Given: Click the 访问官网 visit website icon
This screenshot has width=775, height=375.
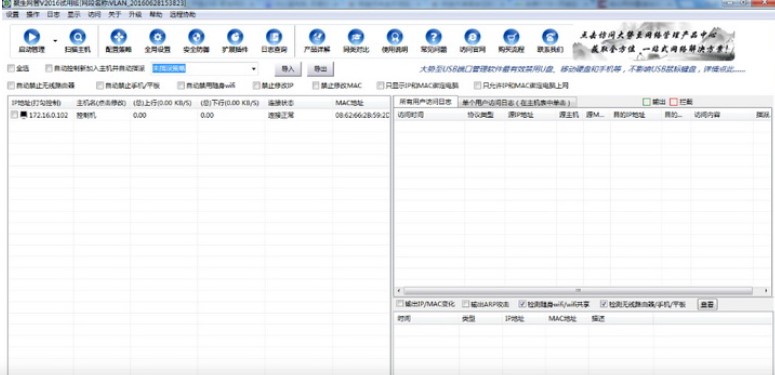Looking at the screenshot, I should coord(473,37).
